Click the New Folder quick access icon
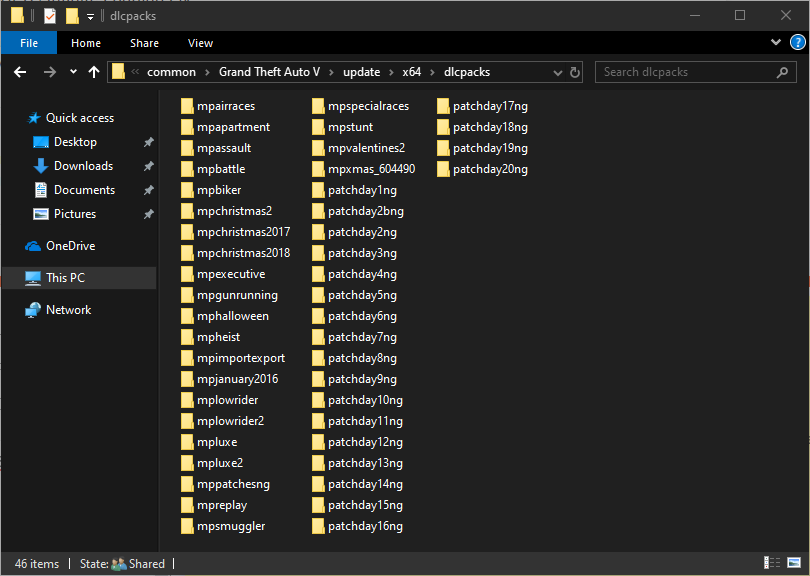The image size is (810, 576). click(x=71, y=16)
